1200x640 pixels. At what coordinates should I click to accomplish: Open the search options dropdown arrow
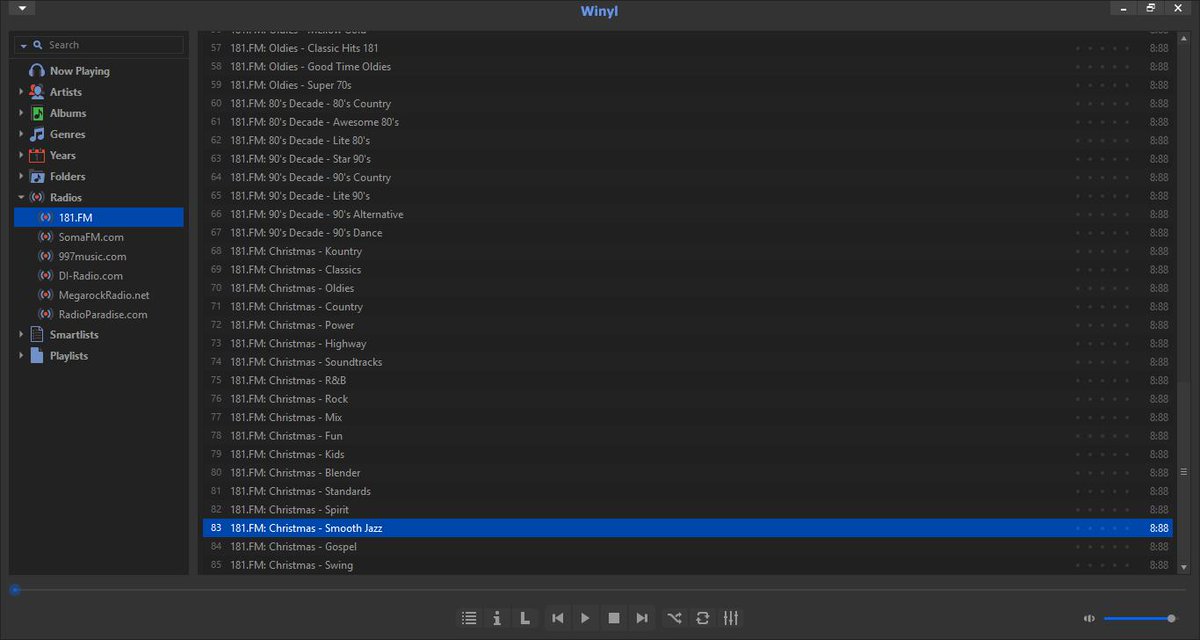23,46
